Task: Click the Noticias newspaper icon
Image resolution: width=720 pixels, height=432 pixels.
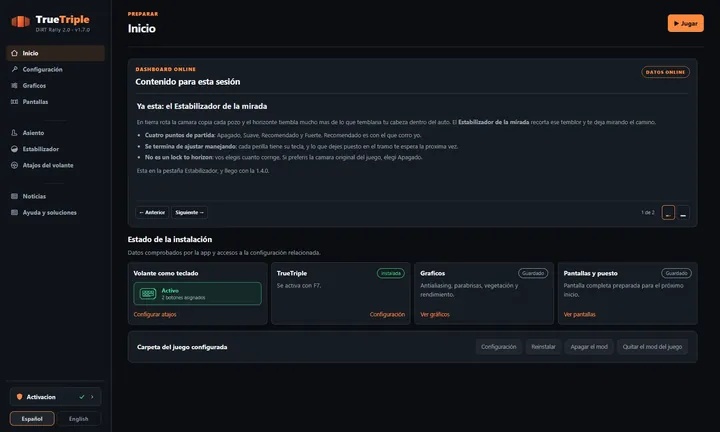Action: [x=14, y=196]
